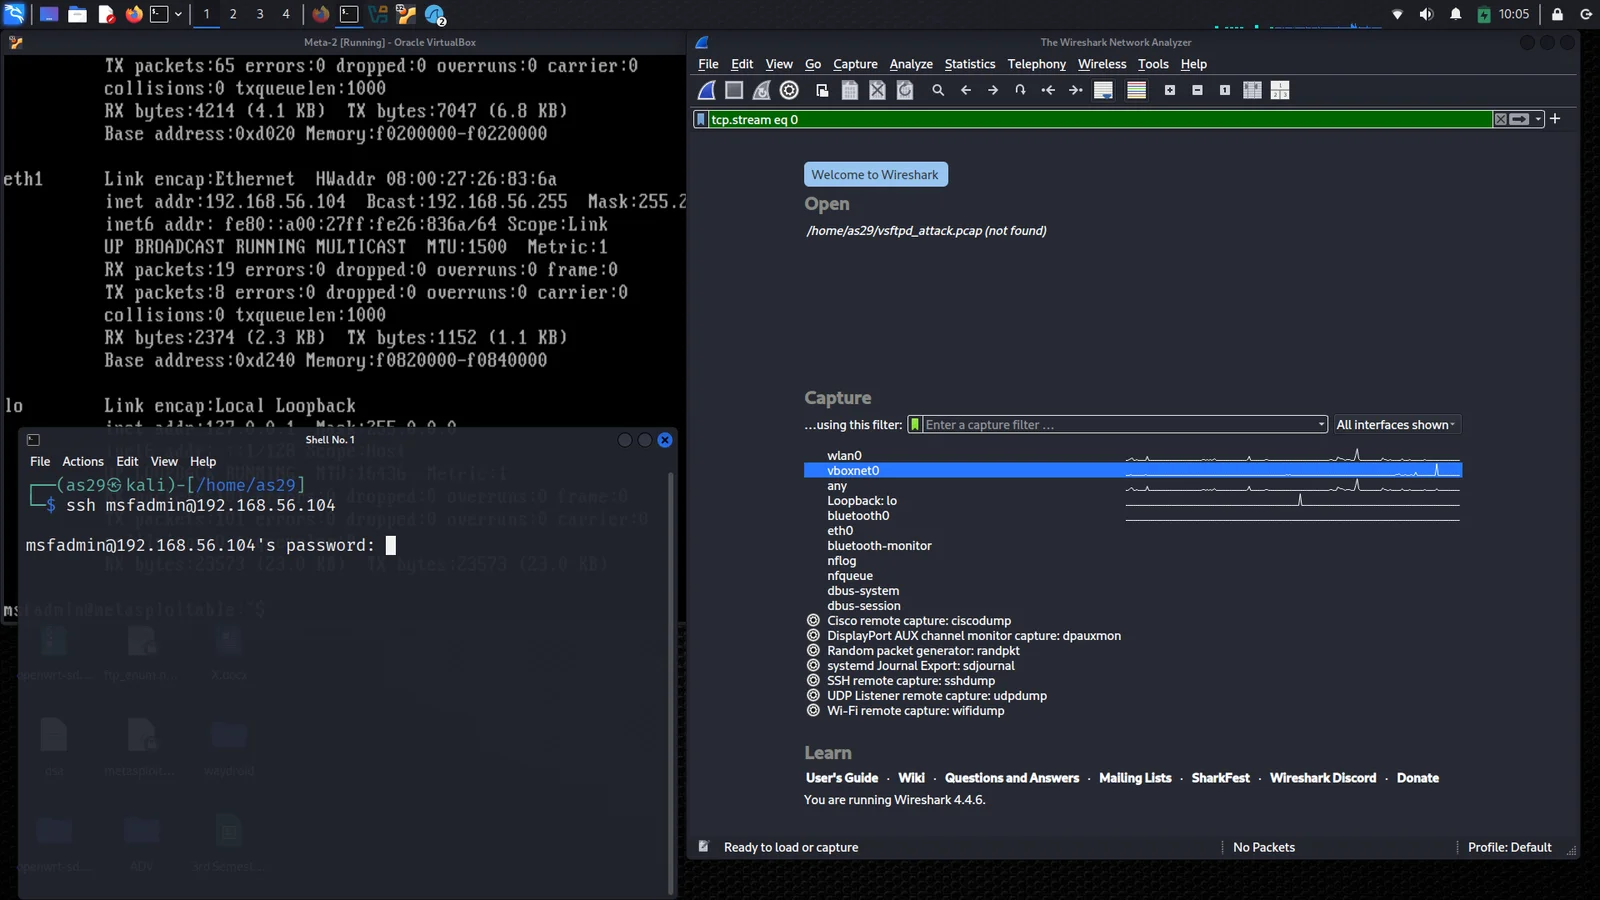
Task: Close the capture file toolbar icon
Action: (877, 90)
